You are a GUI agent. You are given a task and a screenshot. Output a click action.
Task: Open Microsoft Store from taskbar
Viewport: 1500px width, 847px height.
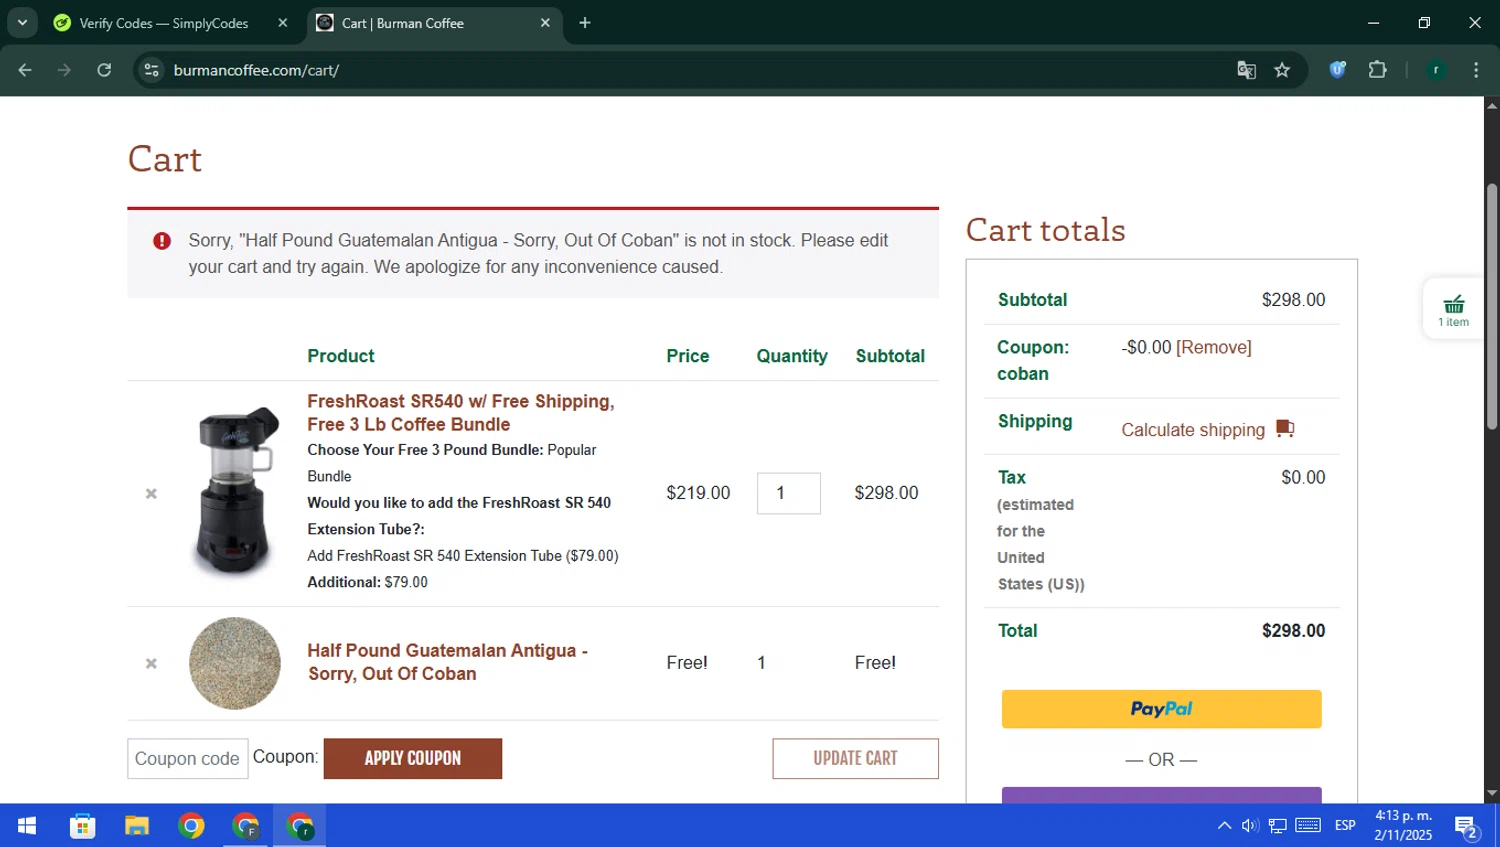click(82, 826)
